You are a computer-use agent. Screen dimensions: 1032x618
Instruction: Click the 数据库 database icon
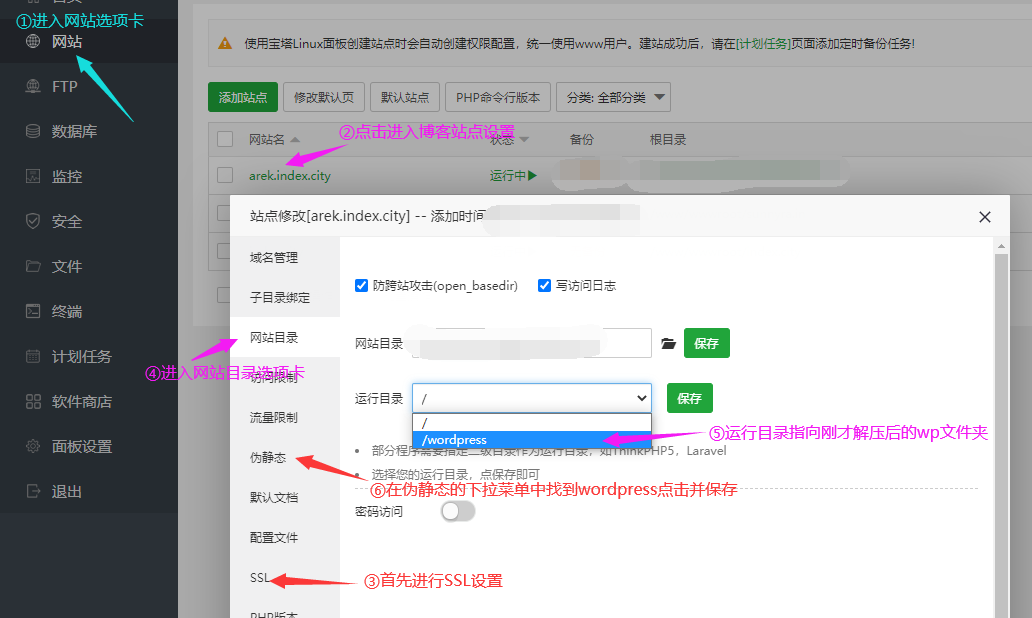tap(33, 131)
